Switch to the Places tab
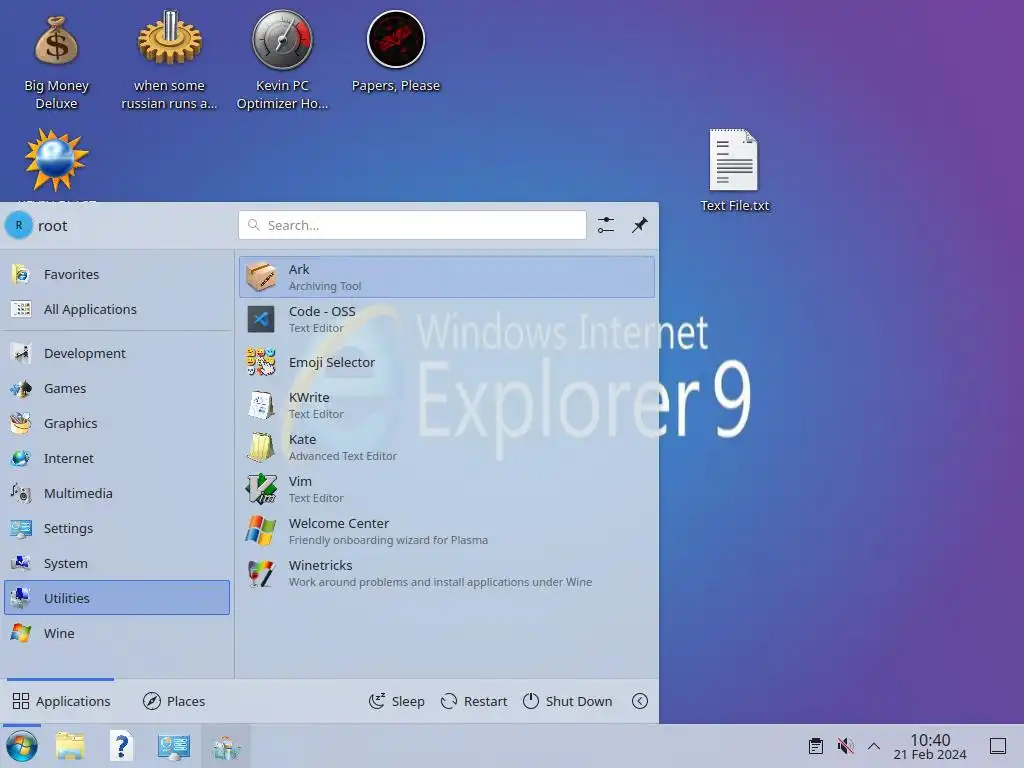The height and width of the screenshot is (768, 1024). point(174,701)
